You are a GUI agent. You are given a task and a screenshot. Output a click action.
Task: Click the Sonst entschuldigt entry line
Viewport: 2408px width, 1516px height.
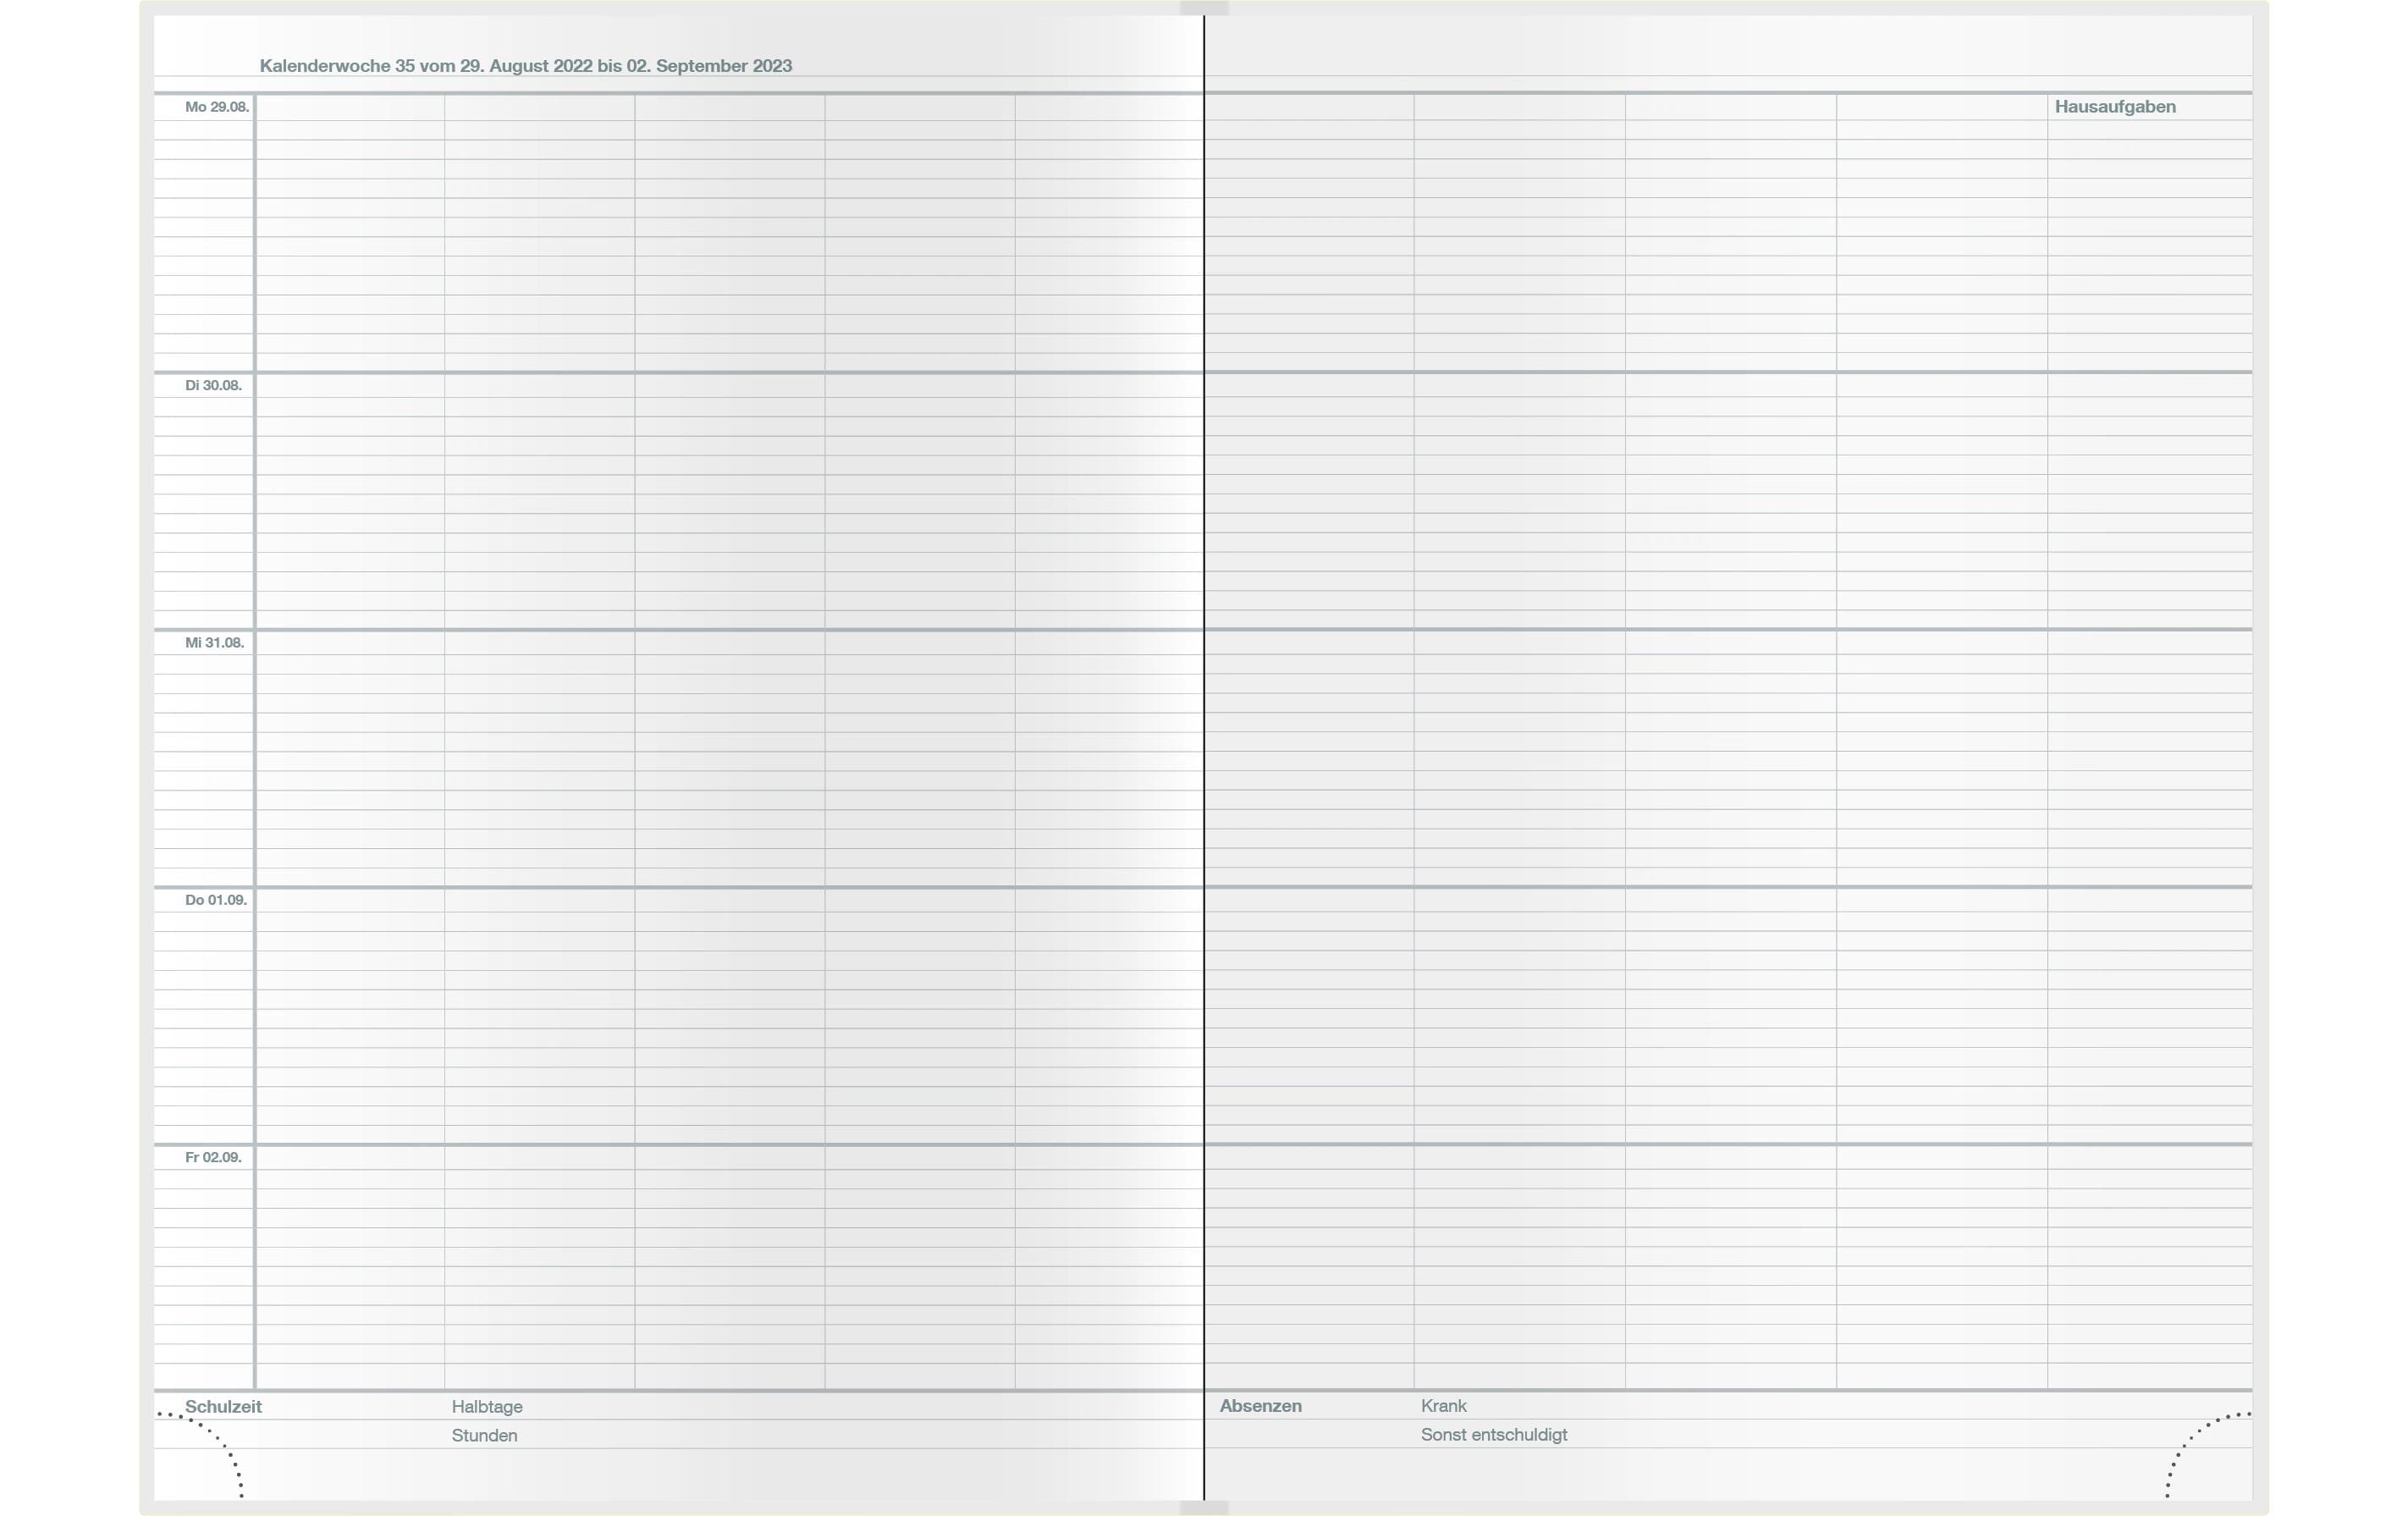pyautogui.click(x=1834, y=1434)
